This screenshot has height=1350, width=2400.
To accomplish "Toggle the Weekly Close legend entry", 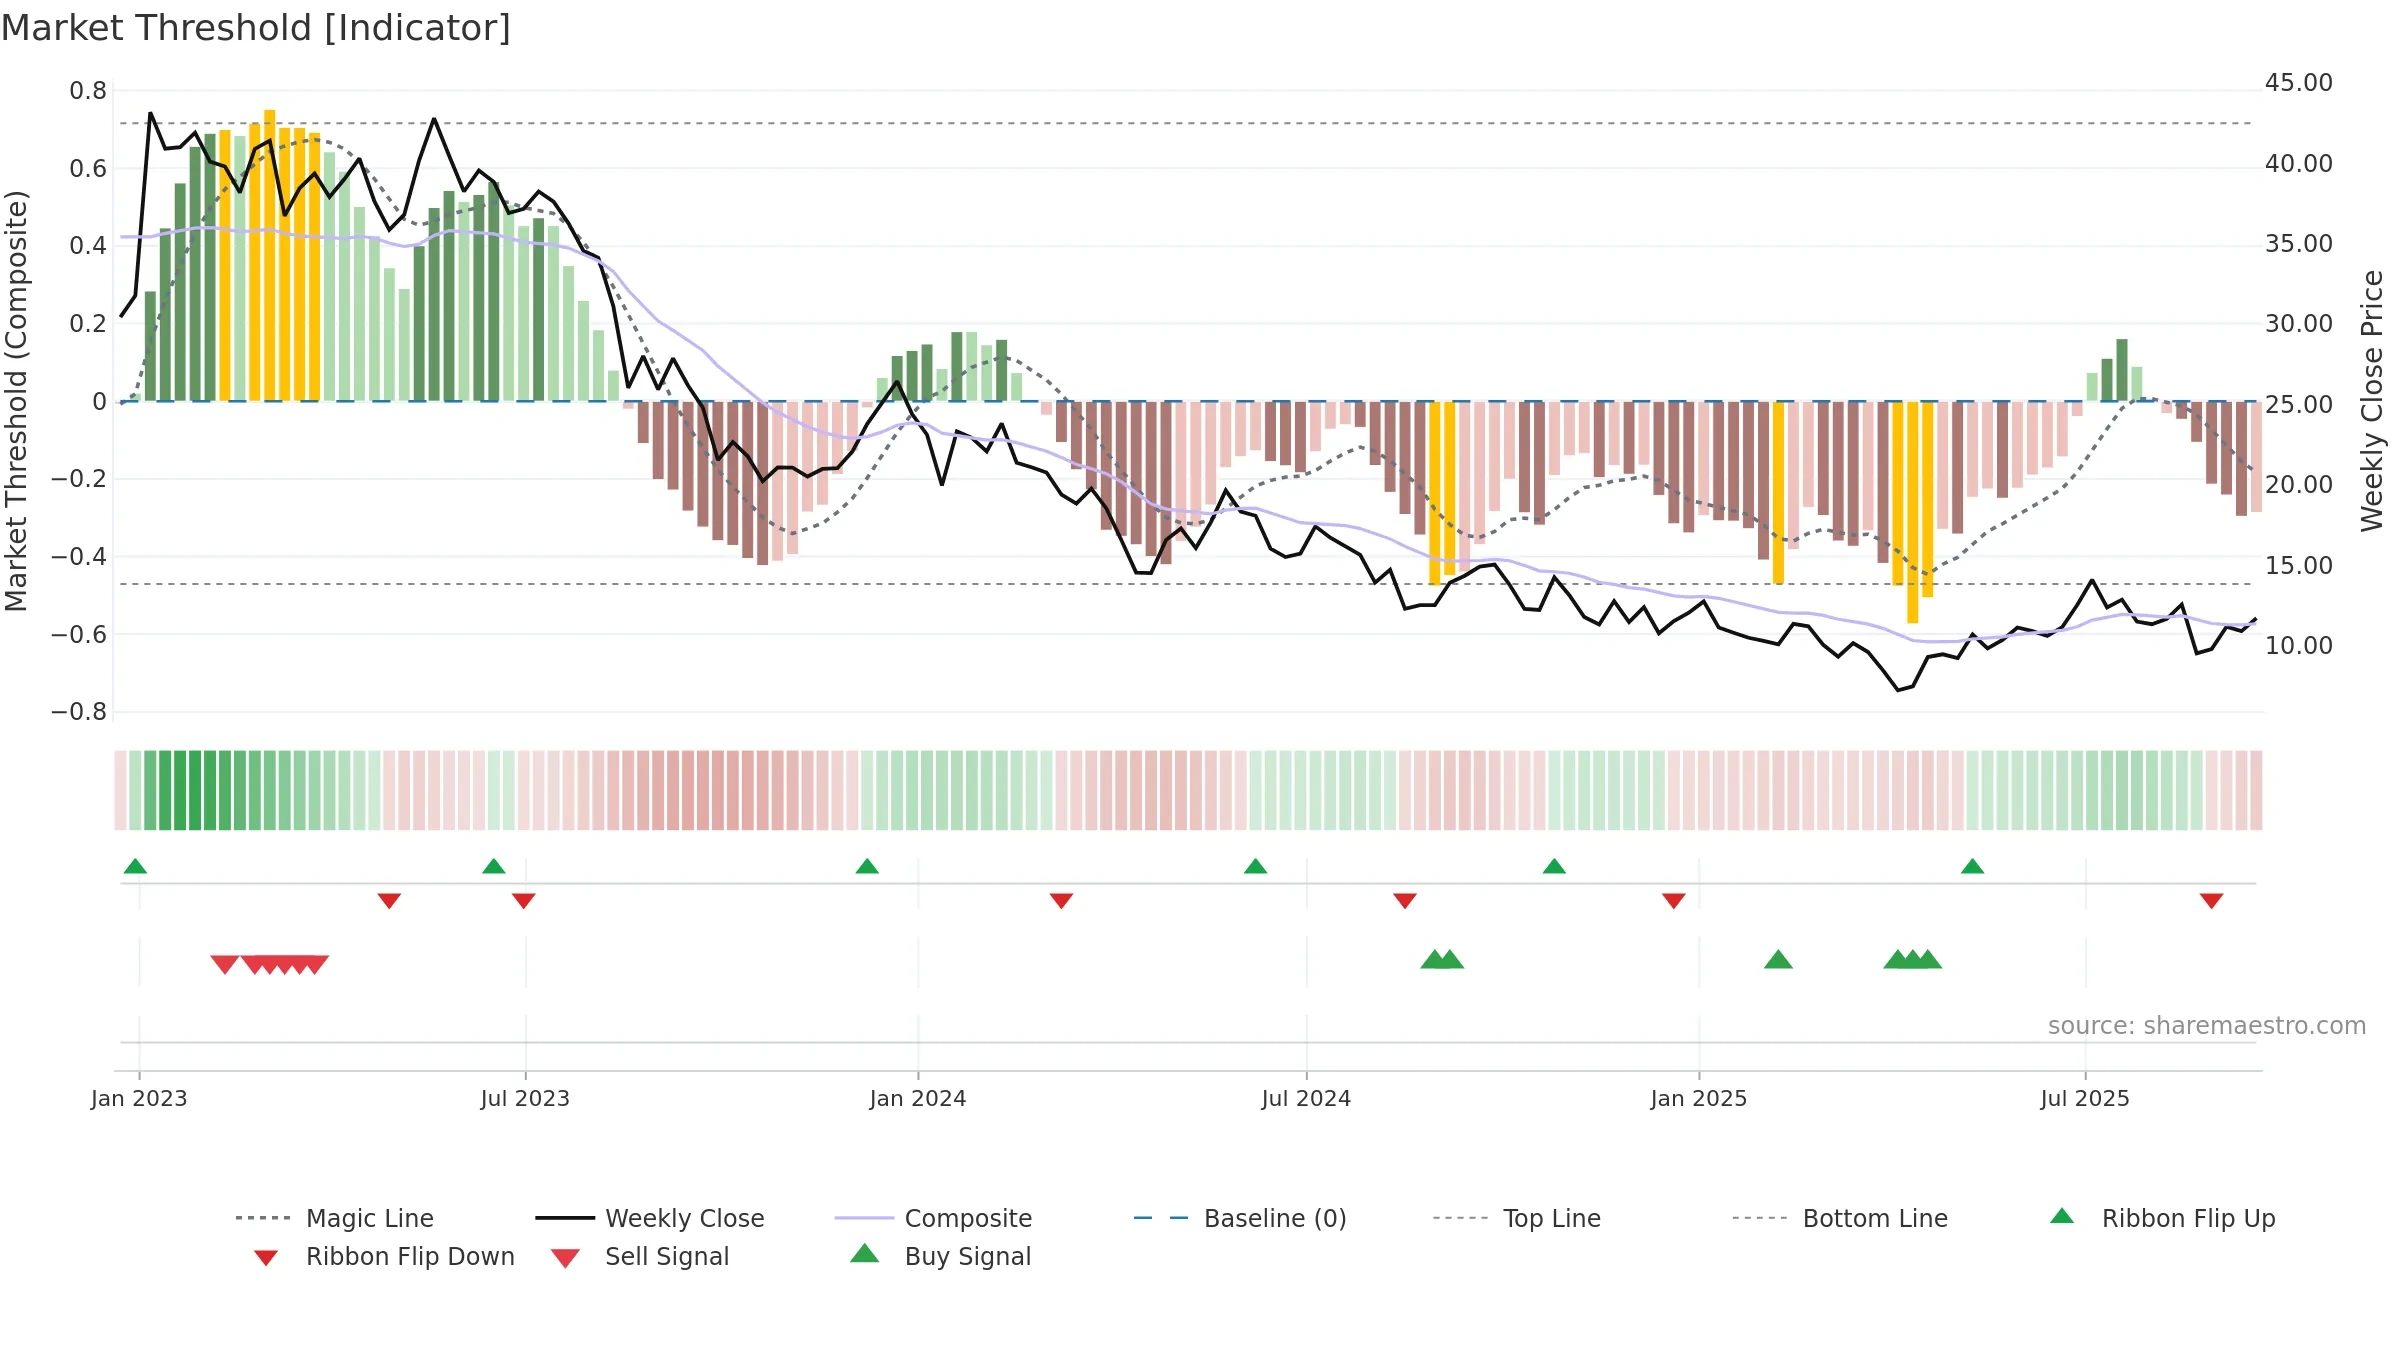I will click(650, 1218).
